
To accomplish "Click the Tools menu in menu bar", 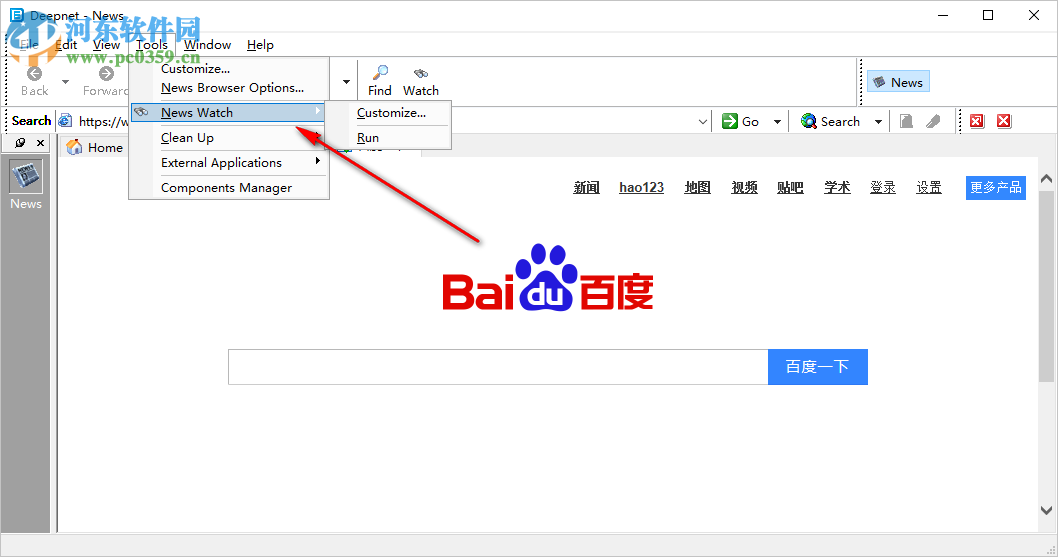I will click(x=152, y=45).
